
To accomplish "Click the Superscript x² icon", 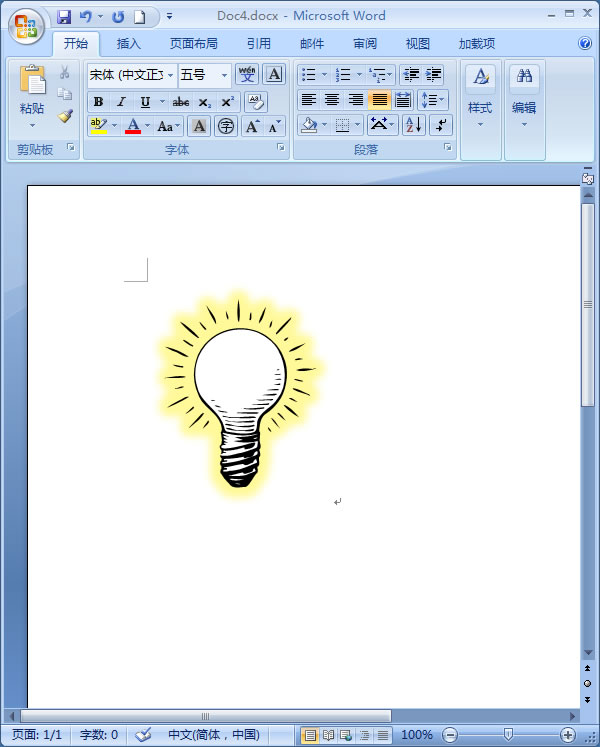I will click(228, 102).
